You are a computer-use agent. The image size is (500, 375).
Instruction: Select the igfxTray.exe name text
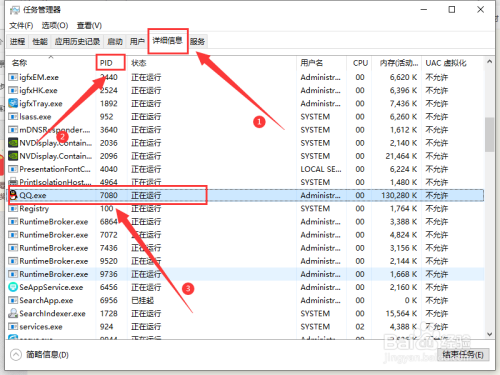coord(41,104)
